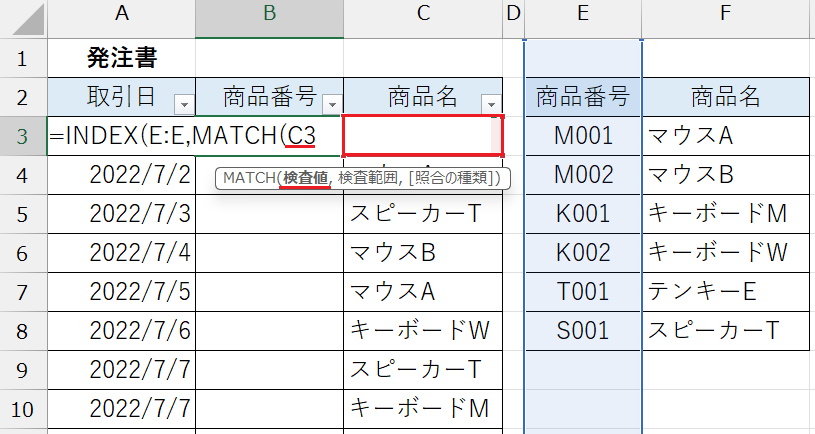The height and width of the screenshot is (434, 815).
Task: Select product code K001
Action: coord(583,214)
